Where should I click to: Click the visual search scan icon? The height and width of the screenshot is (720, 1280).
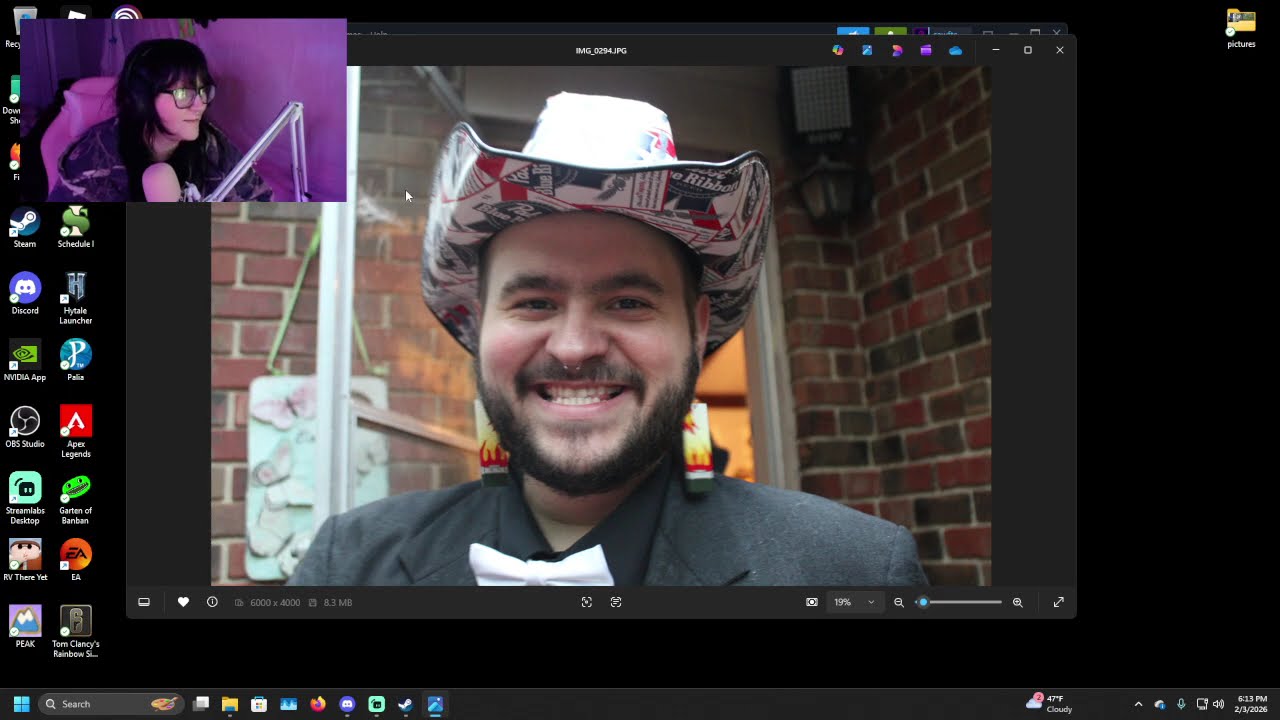click(587, 602)
